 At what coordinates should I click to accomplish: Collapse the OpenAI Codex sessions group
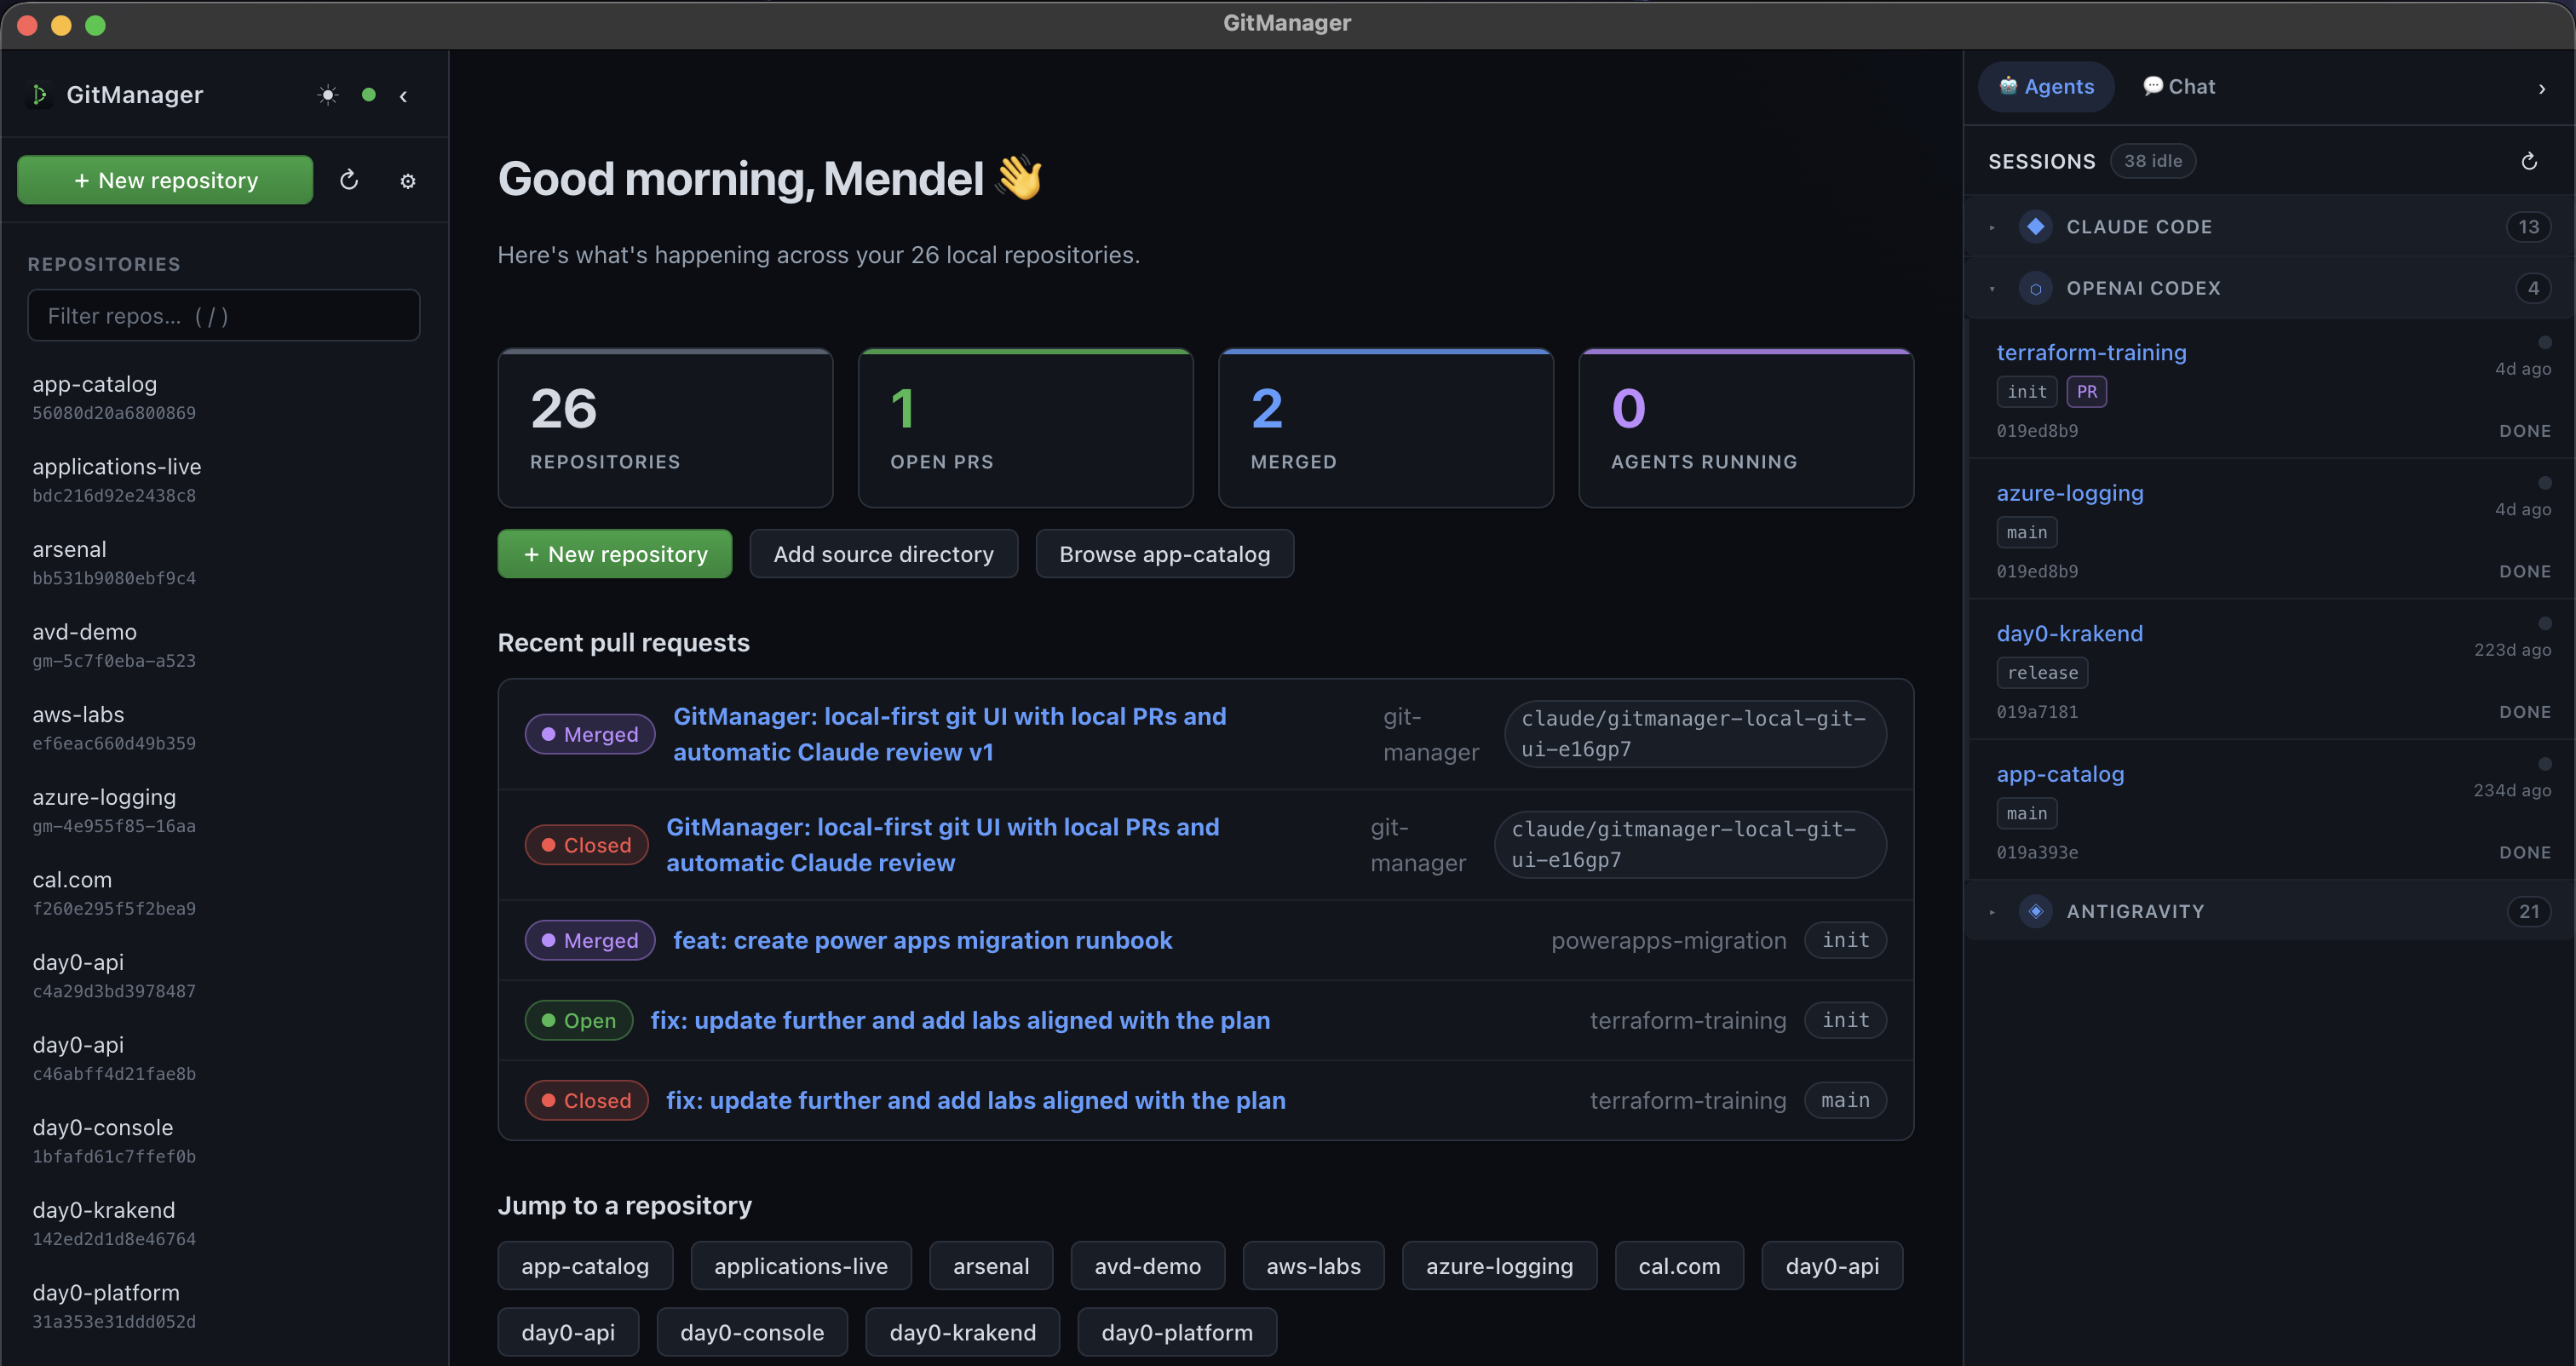click(2270, 288)
